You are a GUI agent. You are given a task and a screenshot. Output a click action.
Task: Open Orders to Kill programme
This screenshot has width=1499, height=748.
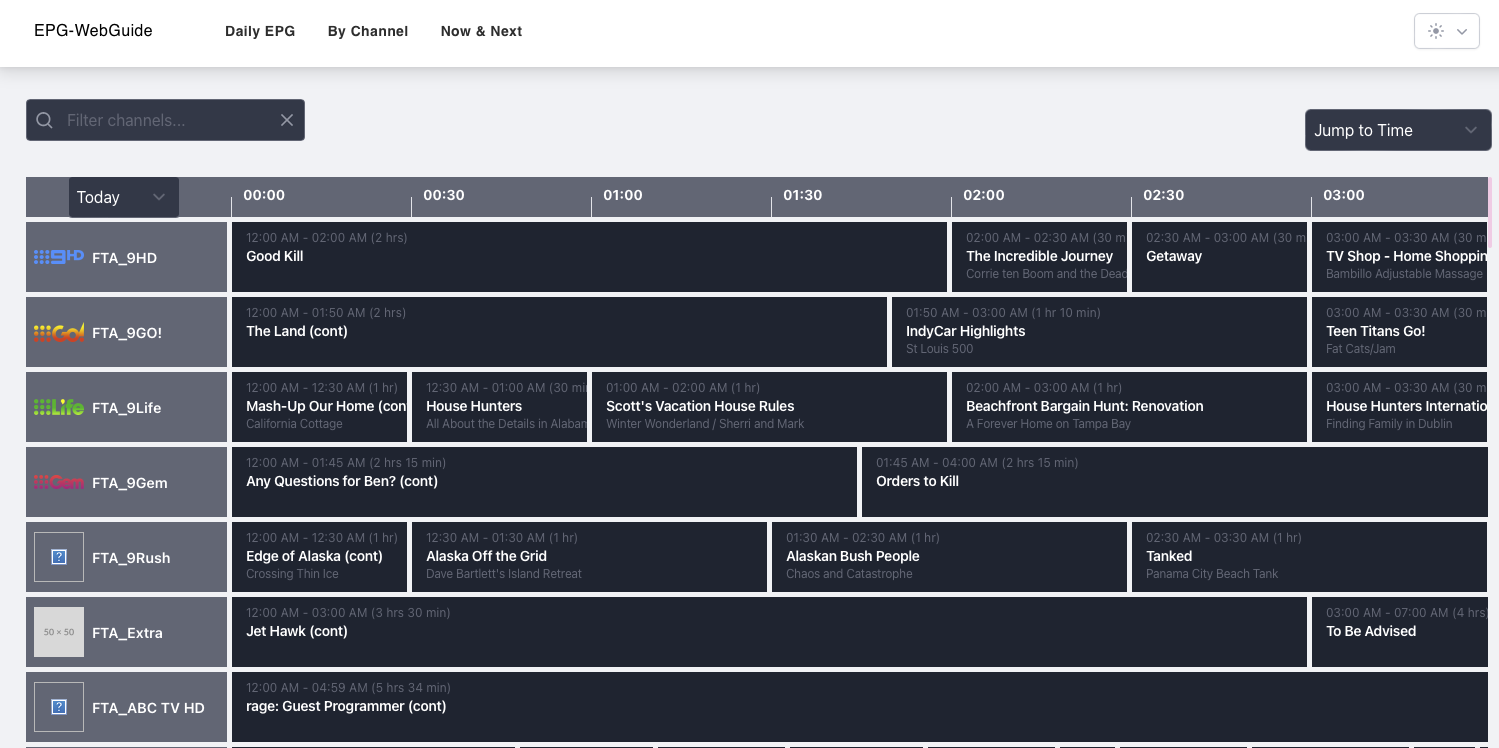click(1175, 482)
